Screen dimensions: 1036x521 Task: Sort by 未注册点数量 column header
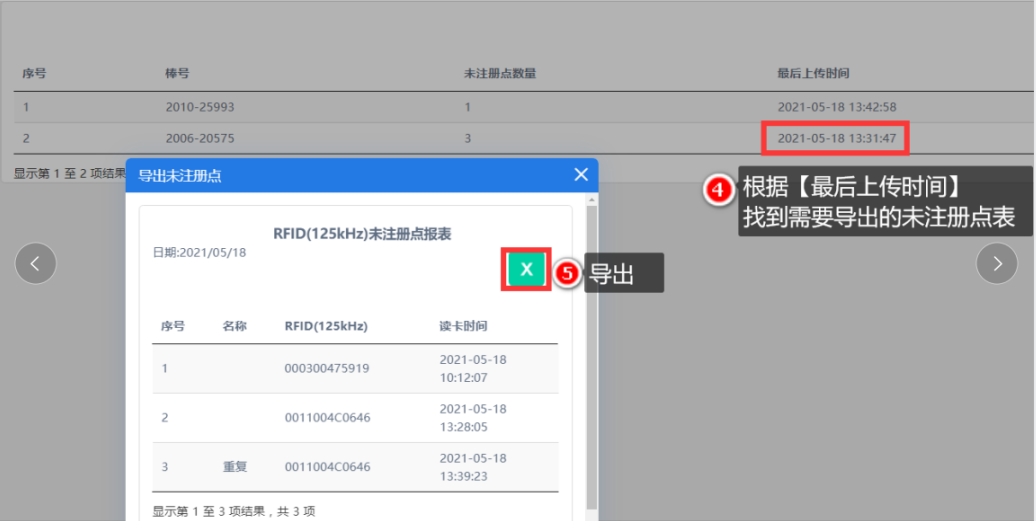tap(500, 74)
